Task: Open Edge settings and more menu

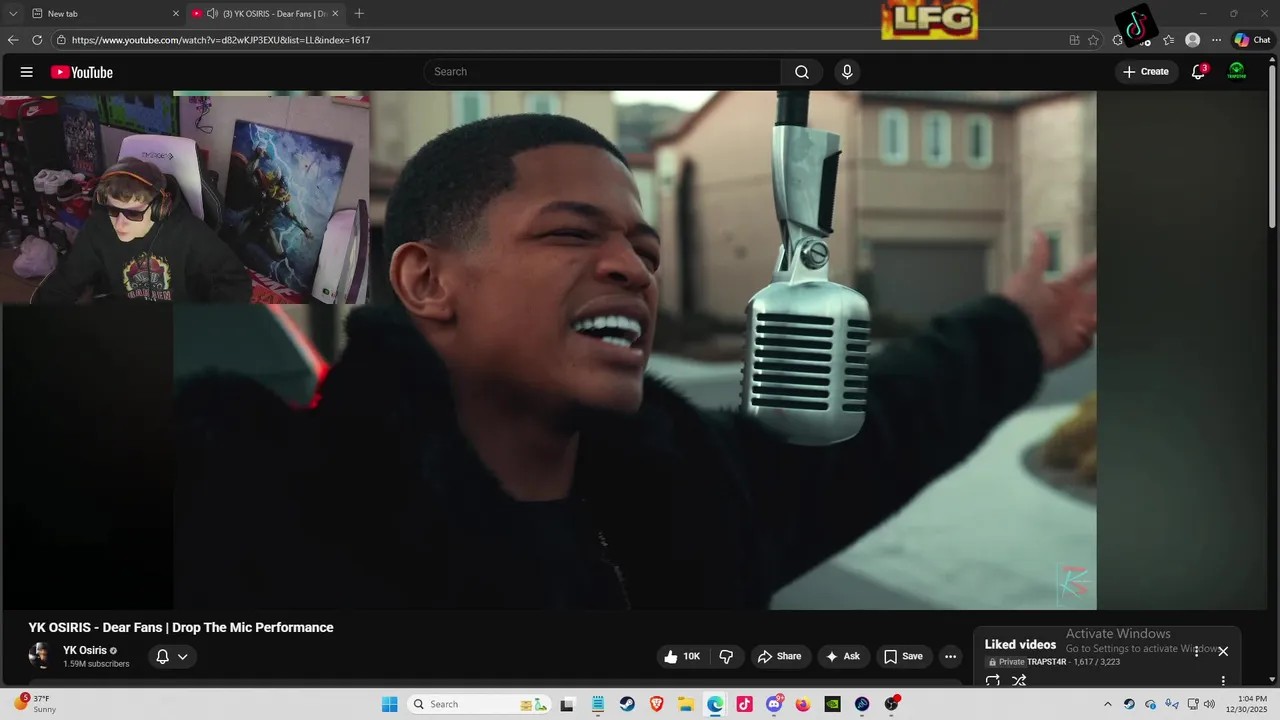Action: pos(1216,40)
